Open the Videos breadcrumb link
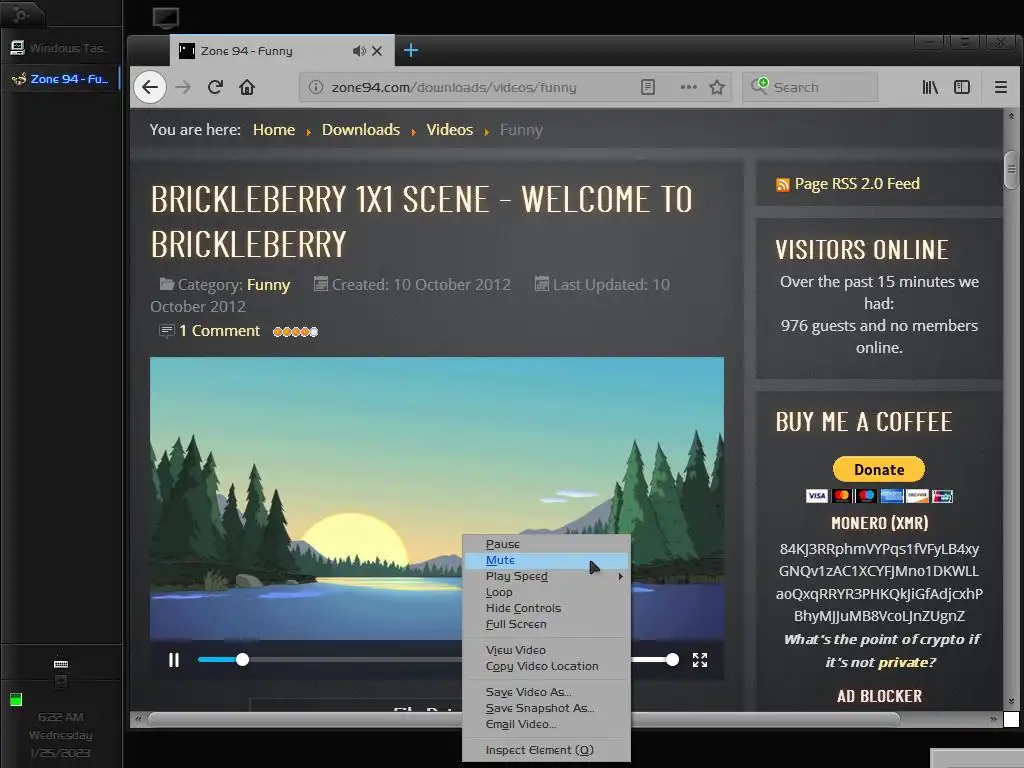The height and width of the screenshot is (768, 1024). tap(449, 130)
